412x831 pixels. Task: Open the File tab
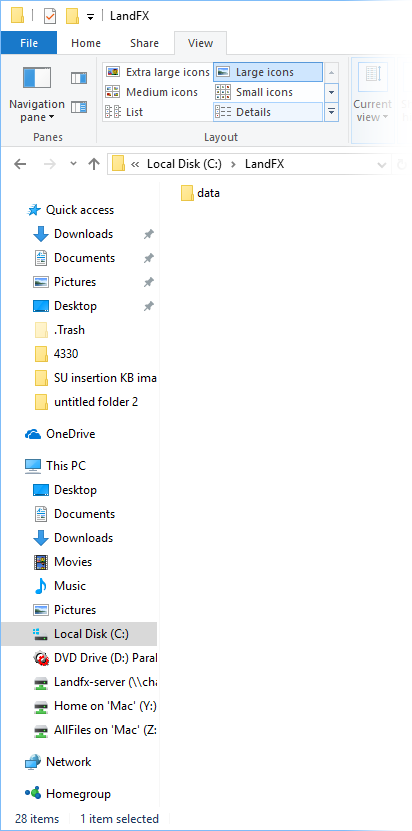pyautogui.click(x=29, y=43)
